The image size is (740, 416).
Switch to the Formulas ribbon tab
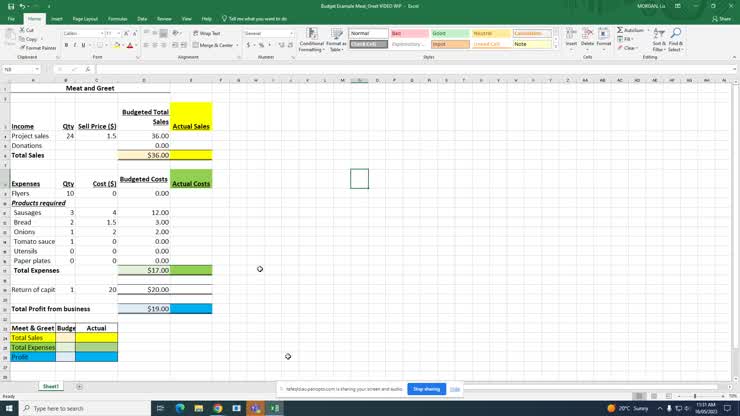click(117, 18)
